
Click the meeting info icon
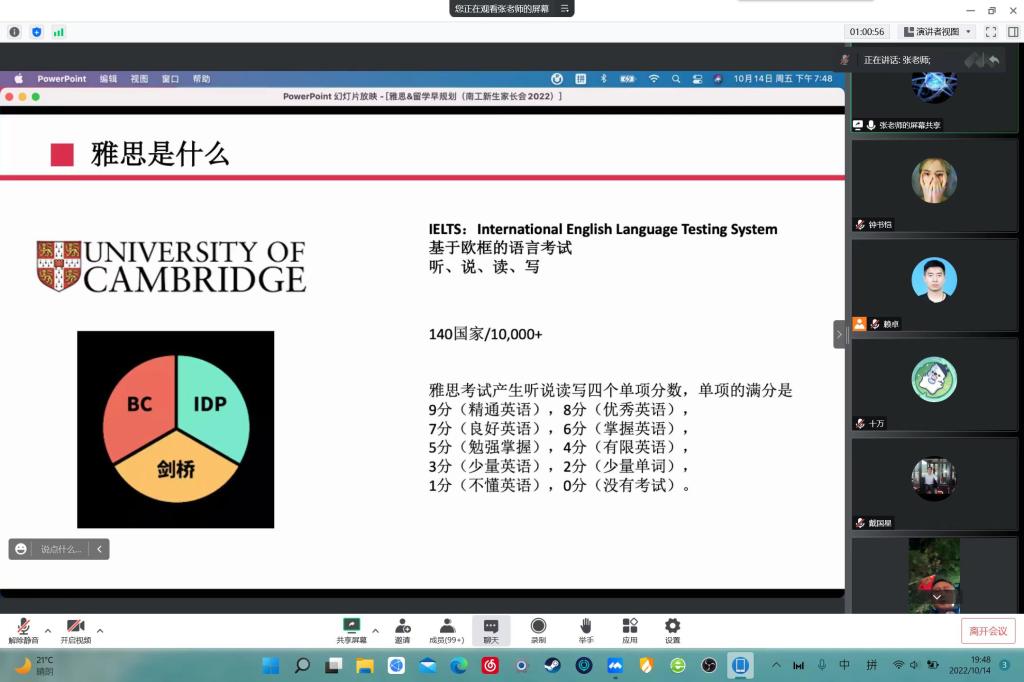14,32
